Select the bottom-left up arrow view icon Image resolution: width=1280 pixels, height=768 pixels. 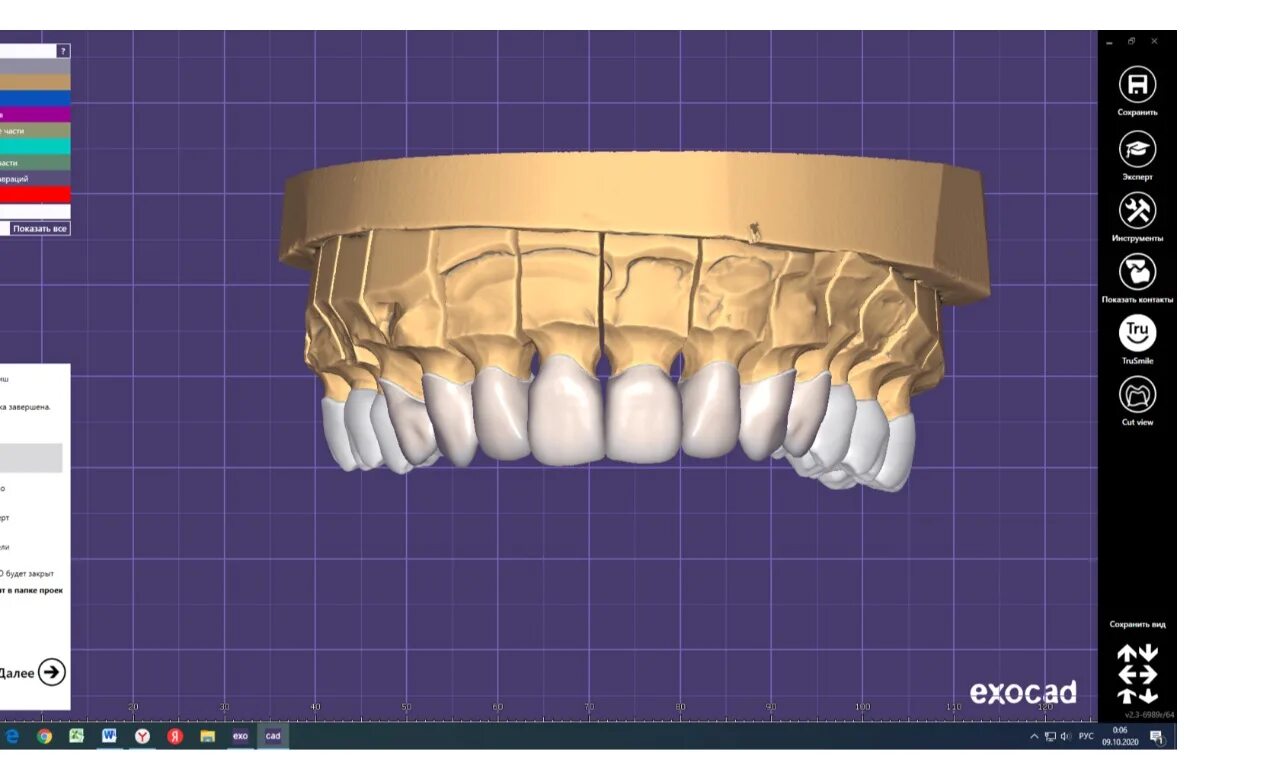tap(1126, 696)
